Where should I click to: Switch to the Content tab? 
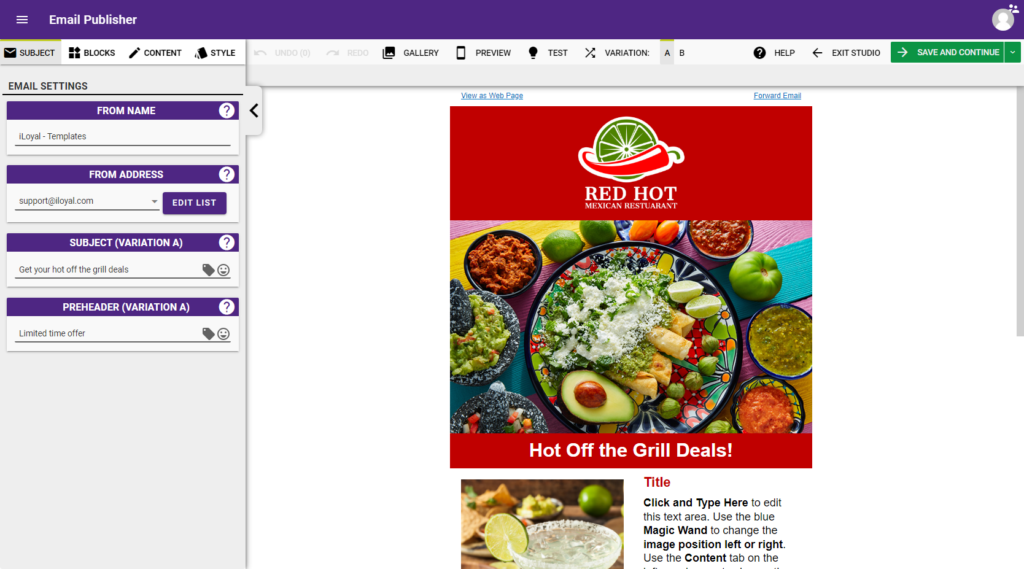(x=155, y=53)
